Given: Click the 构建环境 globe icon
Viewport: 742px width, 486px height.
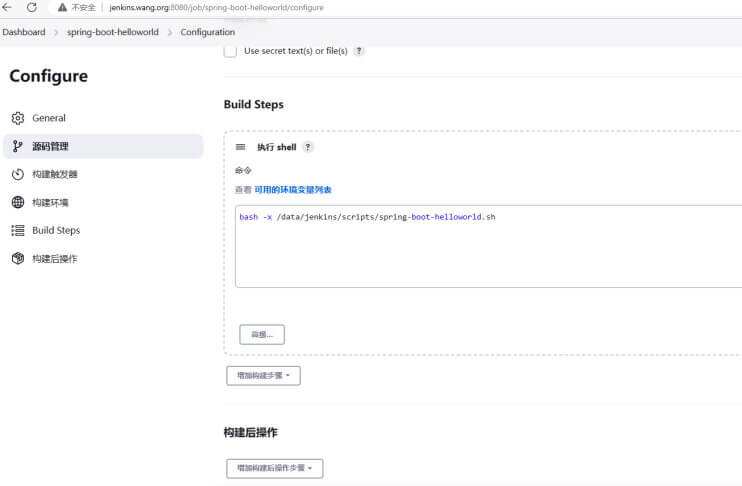Looking at the screenshot, I should pos(18,202).
